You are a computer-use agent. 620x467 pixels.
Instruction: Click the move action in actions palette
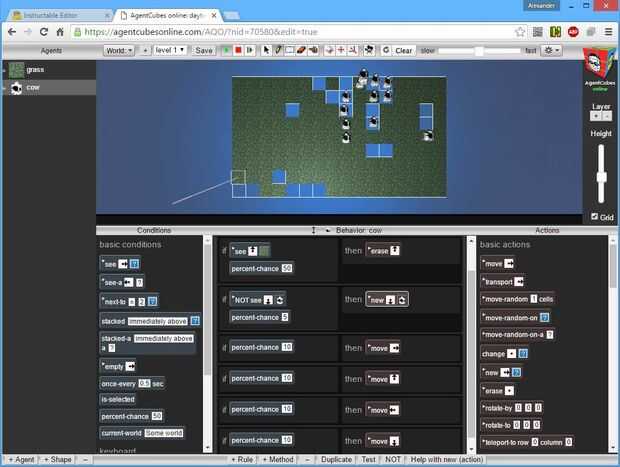coord(497,263)
